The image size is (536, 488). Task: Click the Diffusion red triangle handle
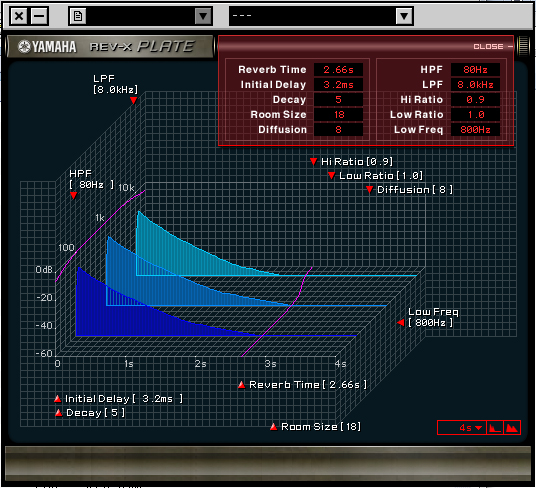(x=369, y=189)
